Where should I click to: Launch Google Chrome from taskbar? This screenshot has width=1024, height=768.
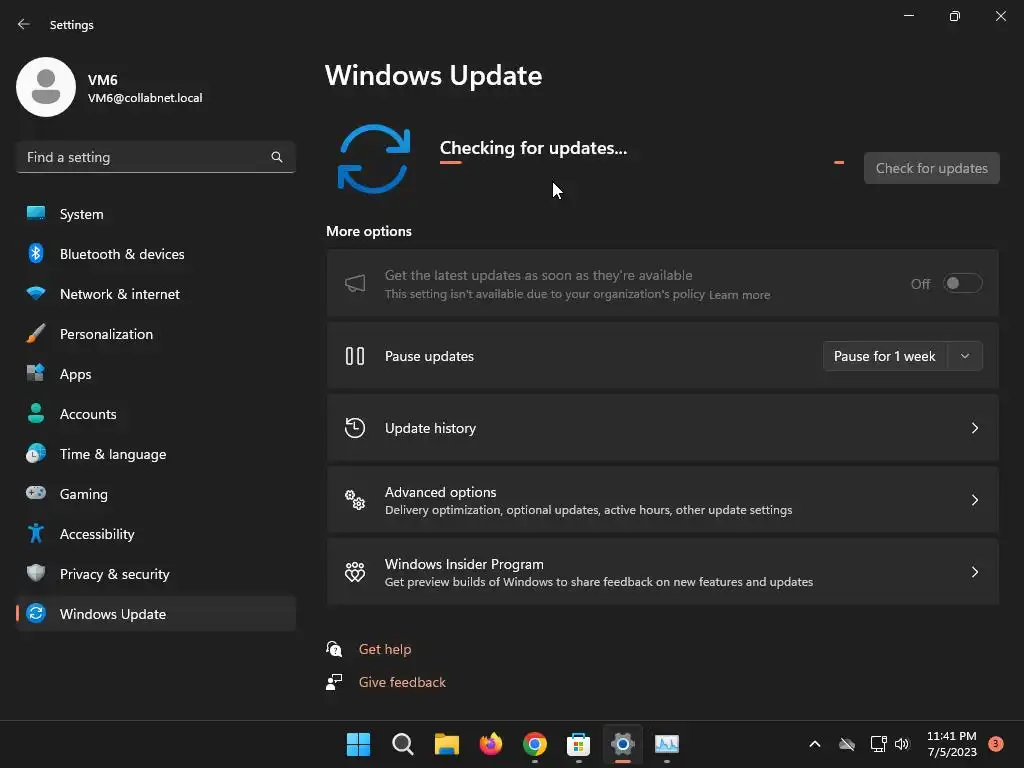click(x=534, y=744)
